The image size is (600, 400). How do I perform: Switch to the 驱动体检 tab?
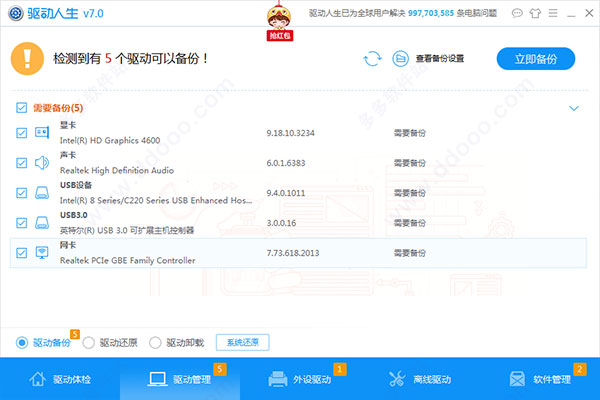coord(60,379)
